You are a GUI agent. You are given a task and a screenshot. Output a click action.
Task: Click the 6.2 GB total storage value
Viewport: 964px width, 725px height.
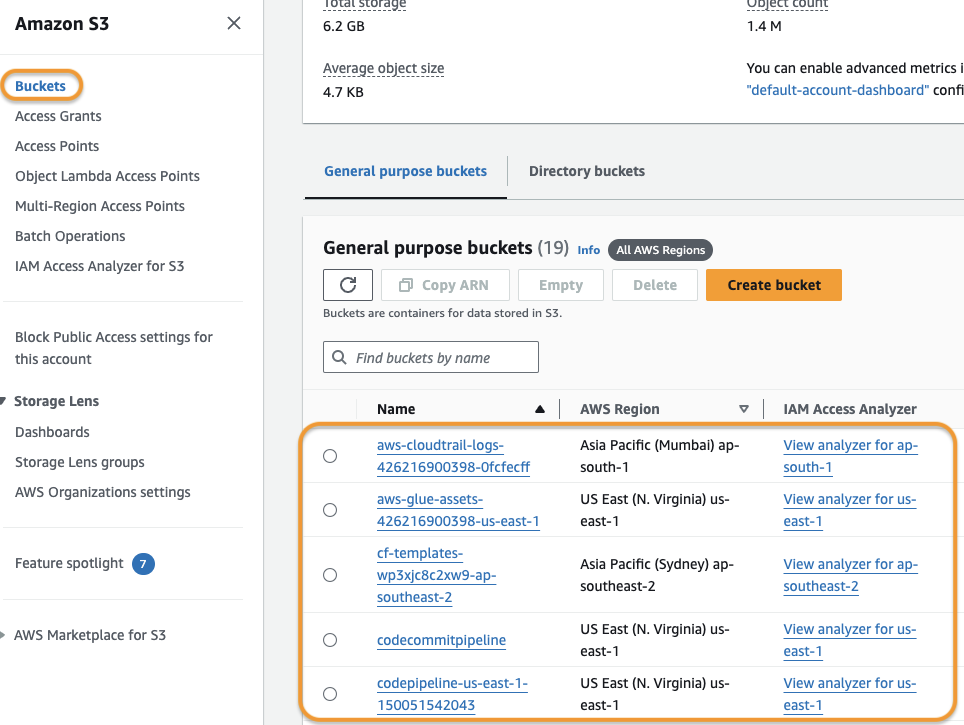click(x=344, y=26)
